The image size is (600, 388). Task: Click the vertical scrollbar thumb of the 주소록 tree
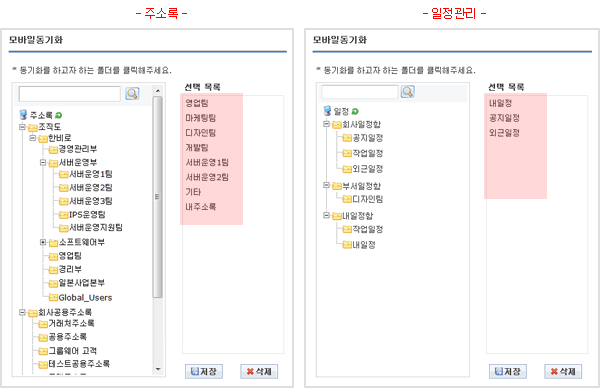click(158, 197)
